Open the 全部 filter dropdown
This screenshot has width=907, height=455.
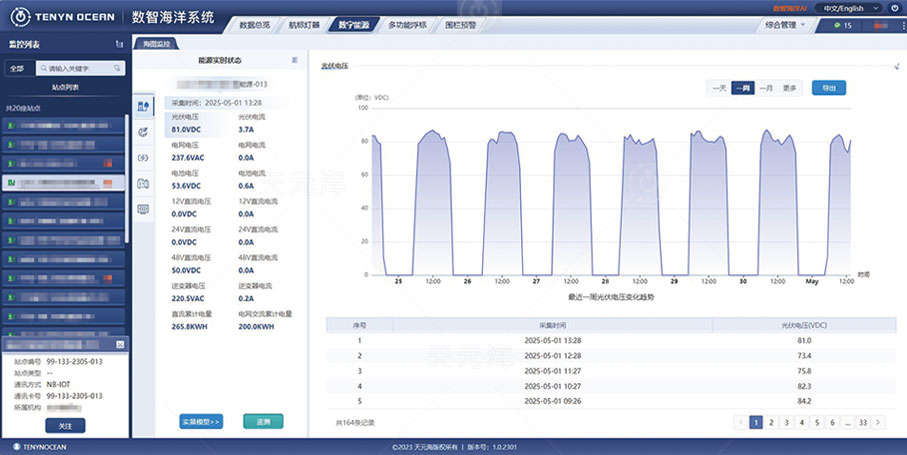click(17, 69)
